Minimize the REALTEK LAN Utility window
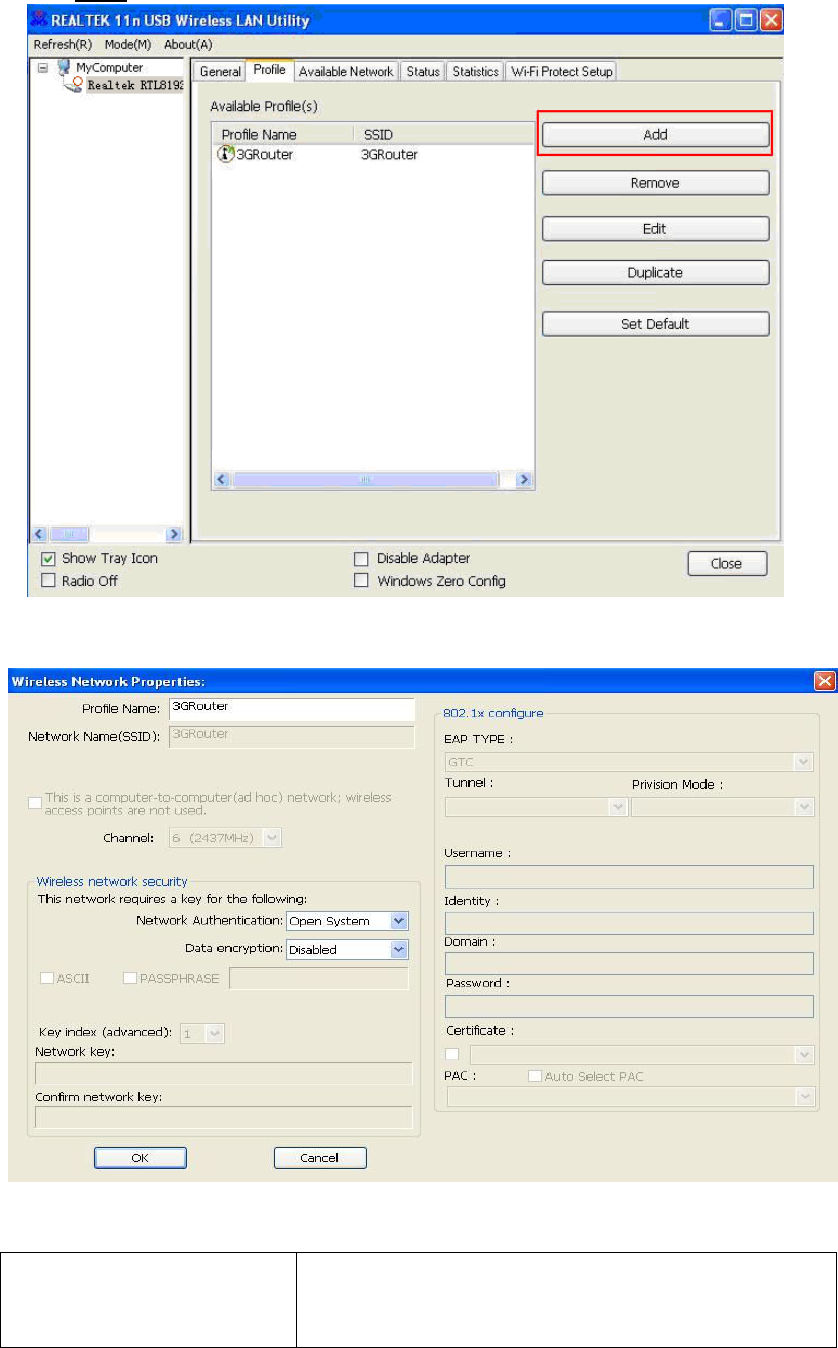The height and width of the screenshot is (1348, 838). coord(722,20)
